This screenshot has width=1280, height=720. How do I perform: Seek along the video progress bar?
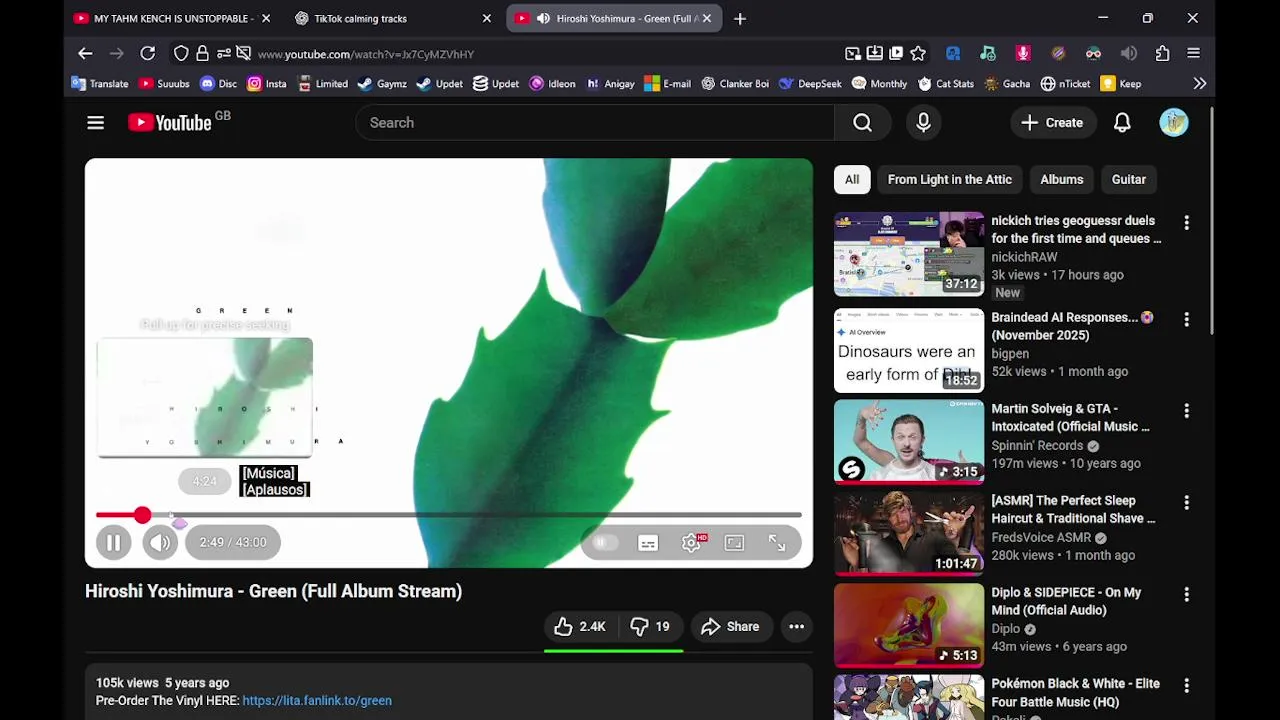449,515
